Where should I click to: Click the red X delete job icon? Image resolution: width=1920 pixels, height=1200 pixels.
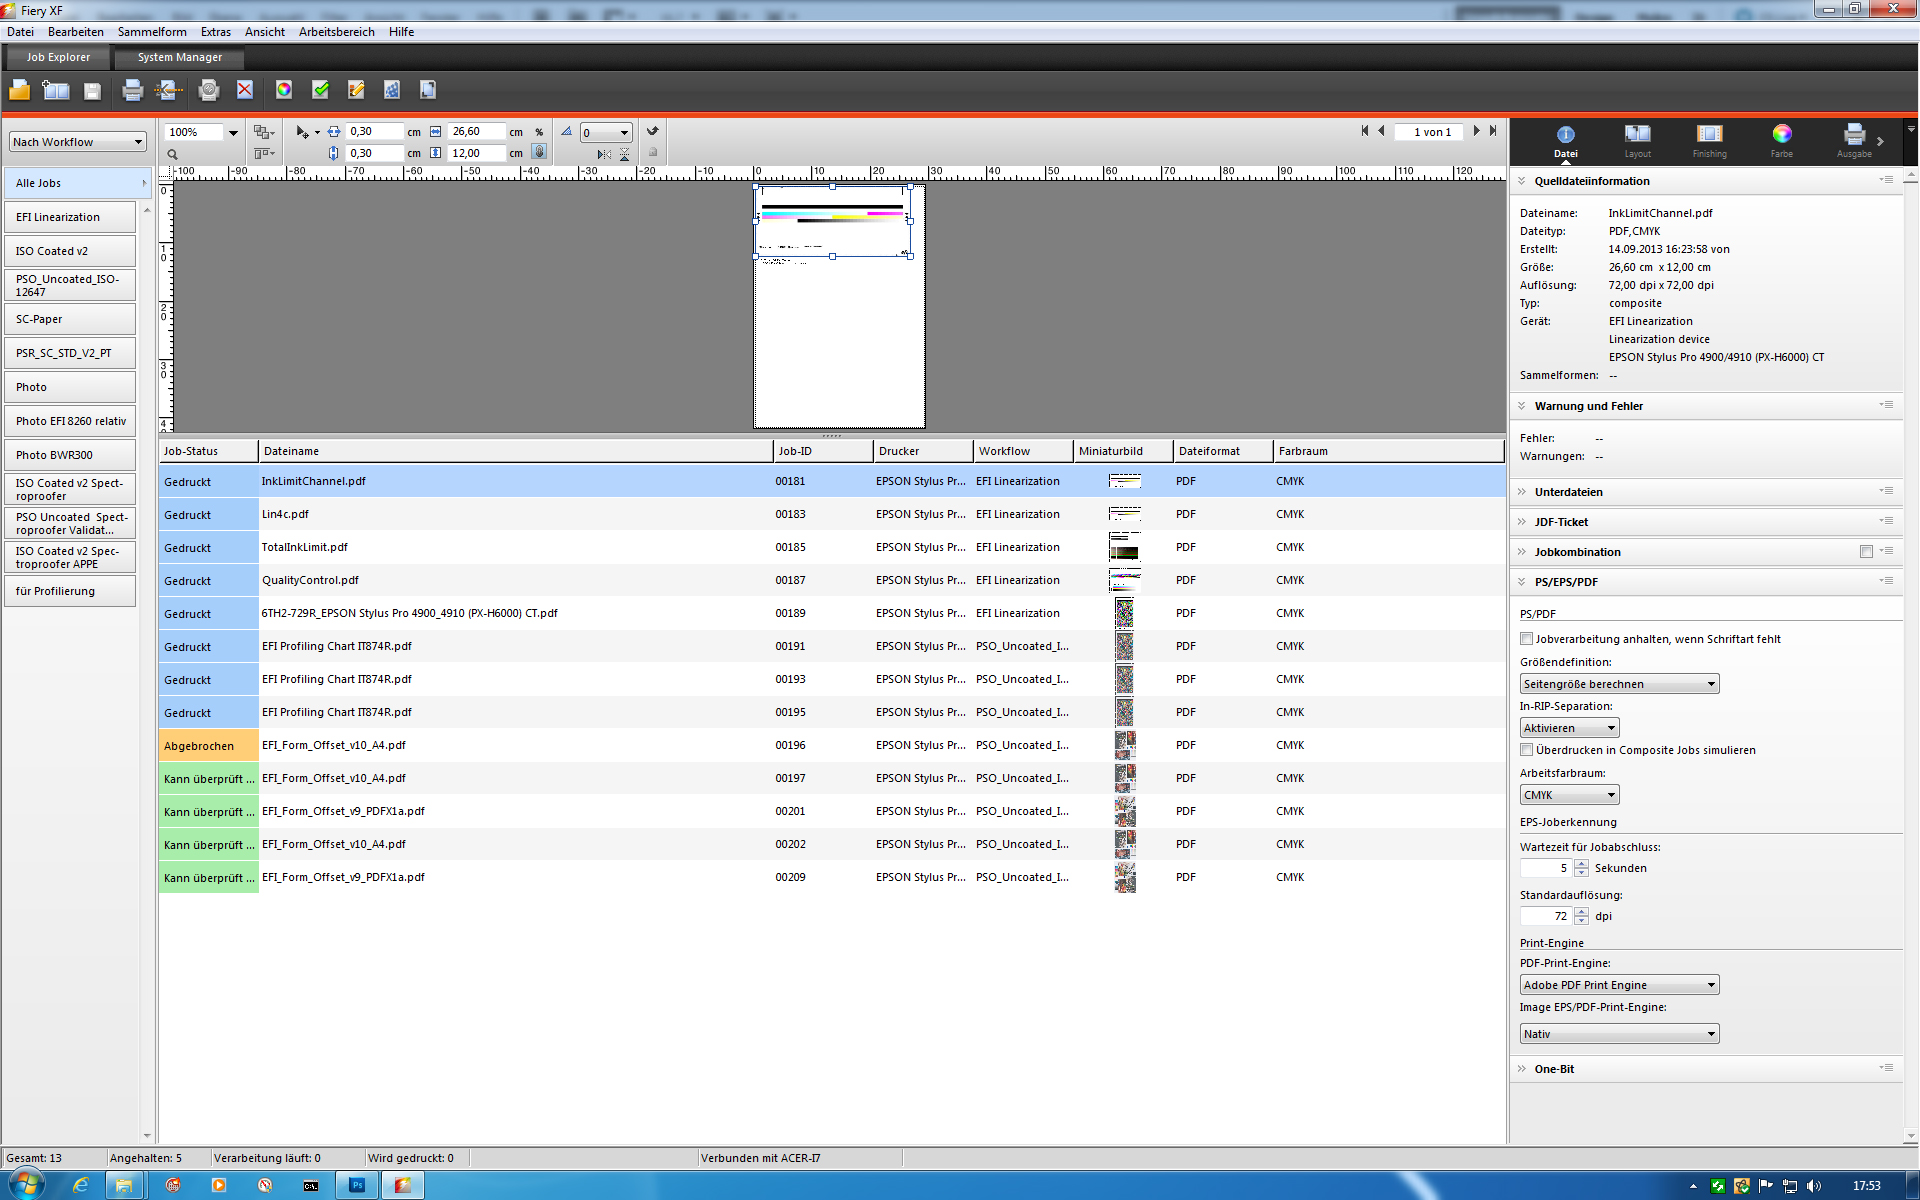coord(245,90)
